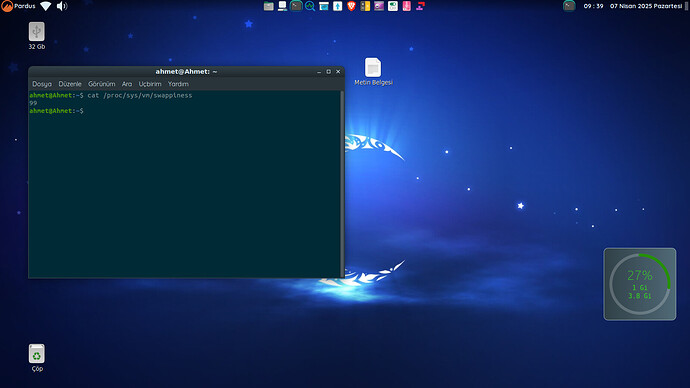This screenshot has height=388, width=690.
Task: Open the terminal launcher in the panel
Action: (x=296, y=6)
